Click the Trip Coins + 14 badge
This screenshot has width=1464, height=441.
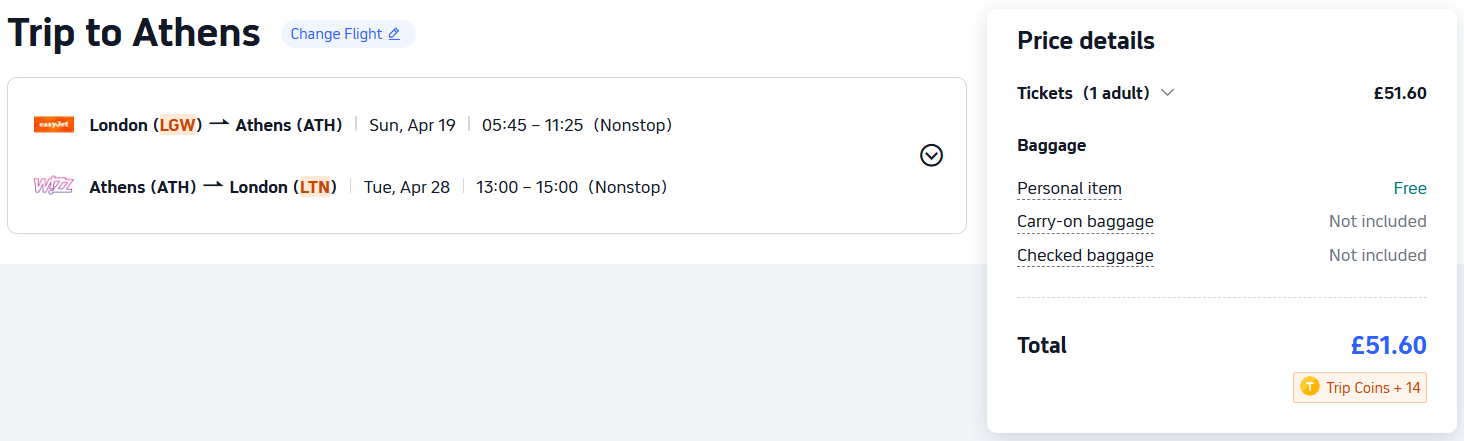pyautogui.click(x=1360, y=387)
